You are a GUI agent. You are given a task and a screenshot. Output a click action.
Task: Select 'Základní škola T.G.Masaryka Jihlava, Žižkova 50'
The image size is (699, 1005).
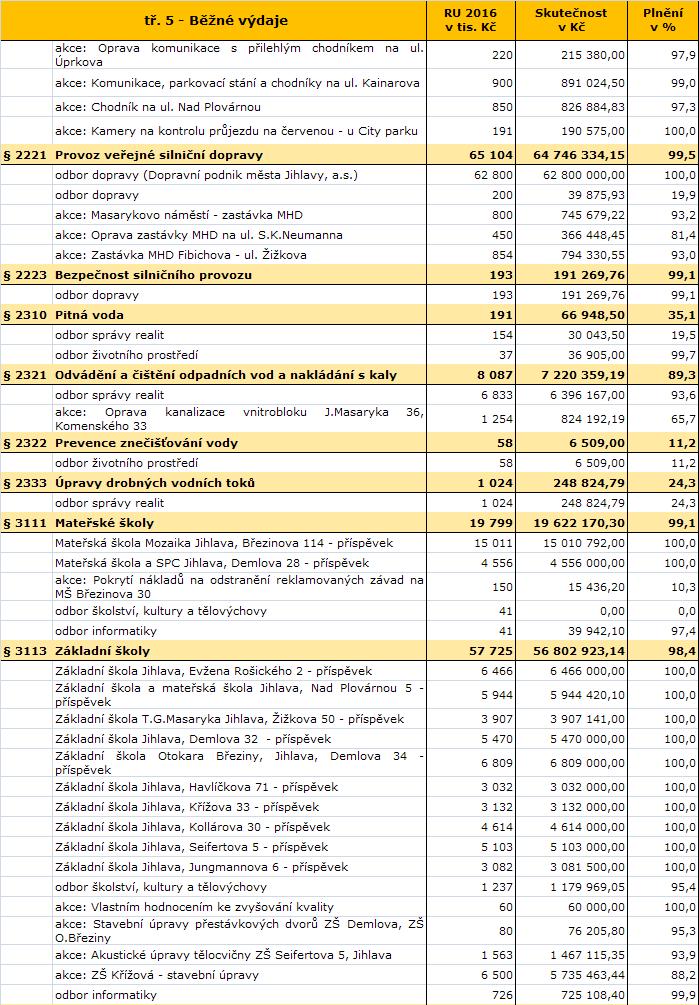[229, 719]
